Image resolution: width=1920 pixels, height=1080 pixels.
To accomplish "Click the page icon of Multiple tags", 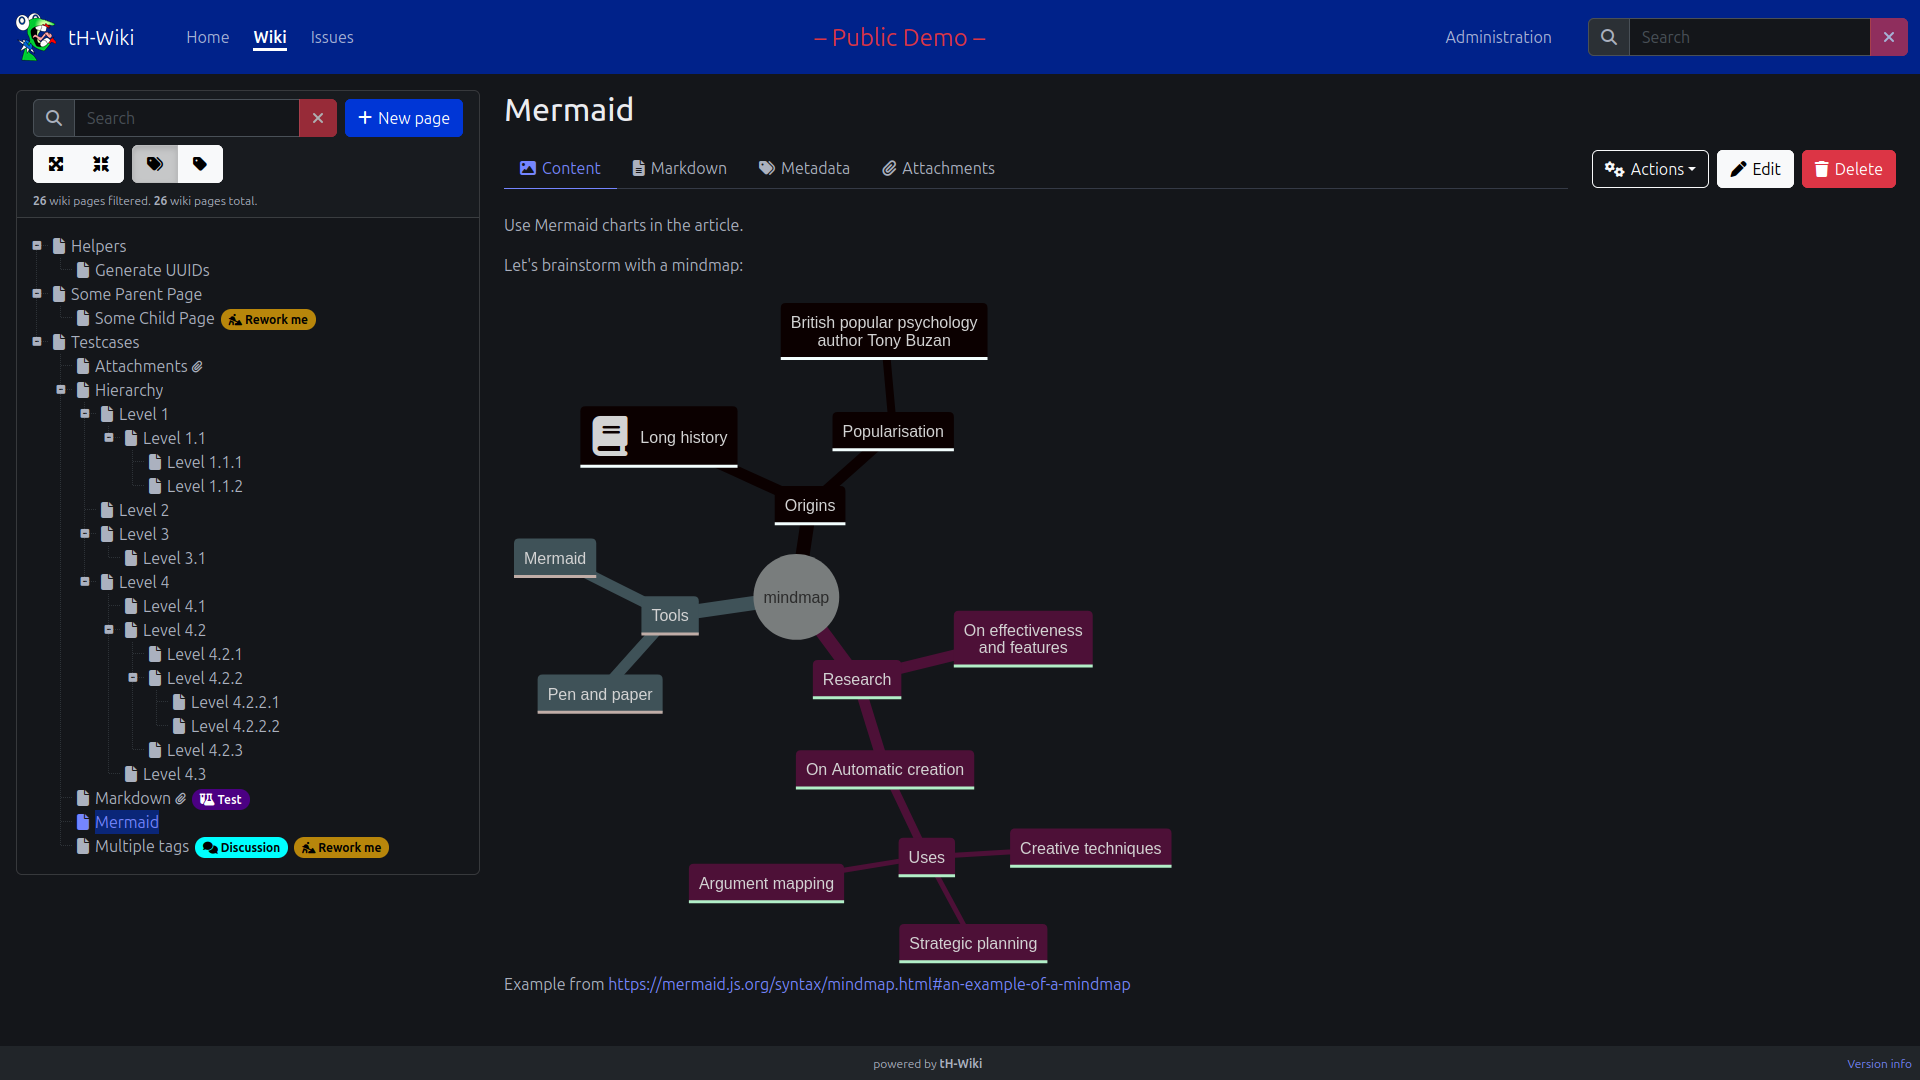I will pyautogui.click(x=83, y=846).
